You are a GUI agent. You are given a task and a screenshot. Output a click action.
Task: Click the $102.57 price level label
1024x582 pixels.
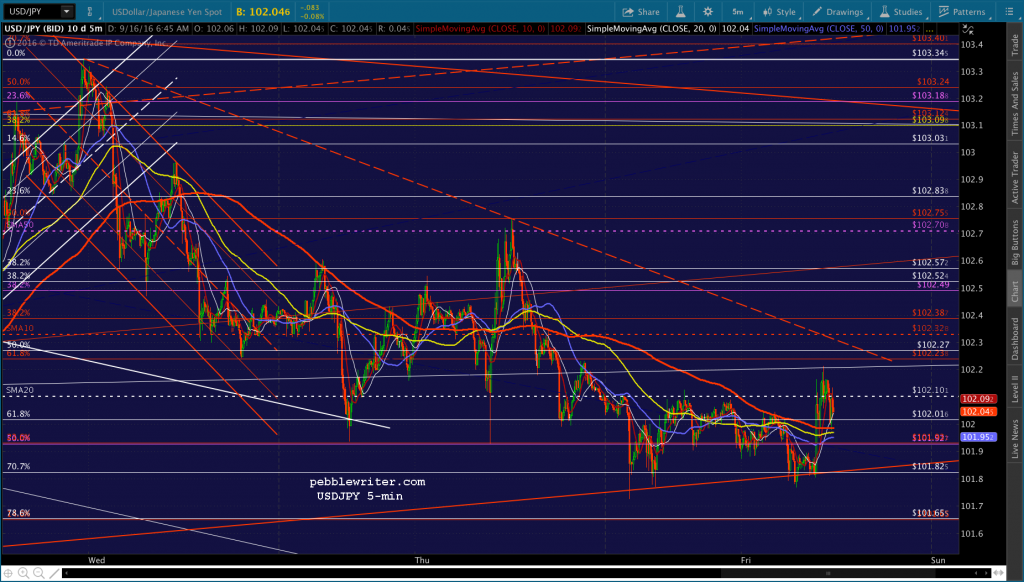[x=930, y=262]
